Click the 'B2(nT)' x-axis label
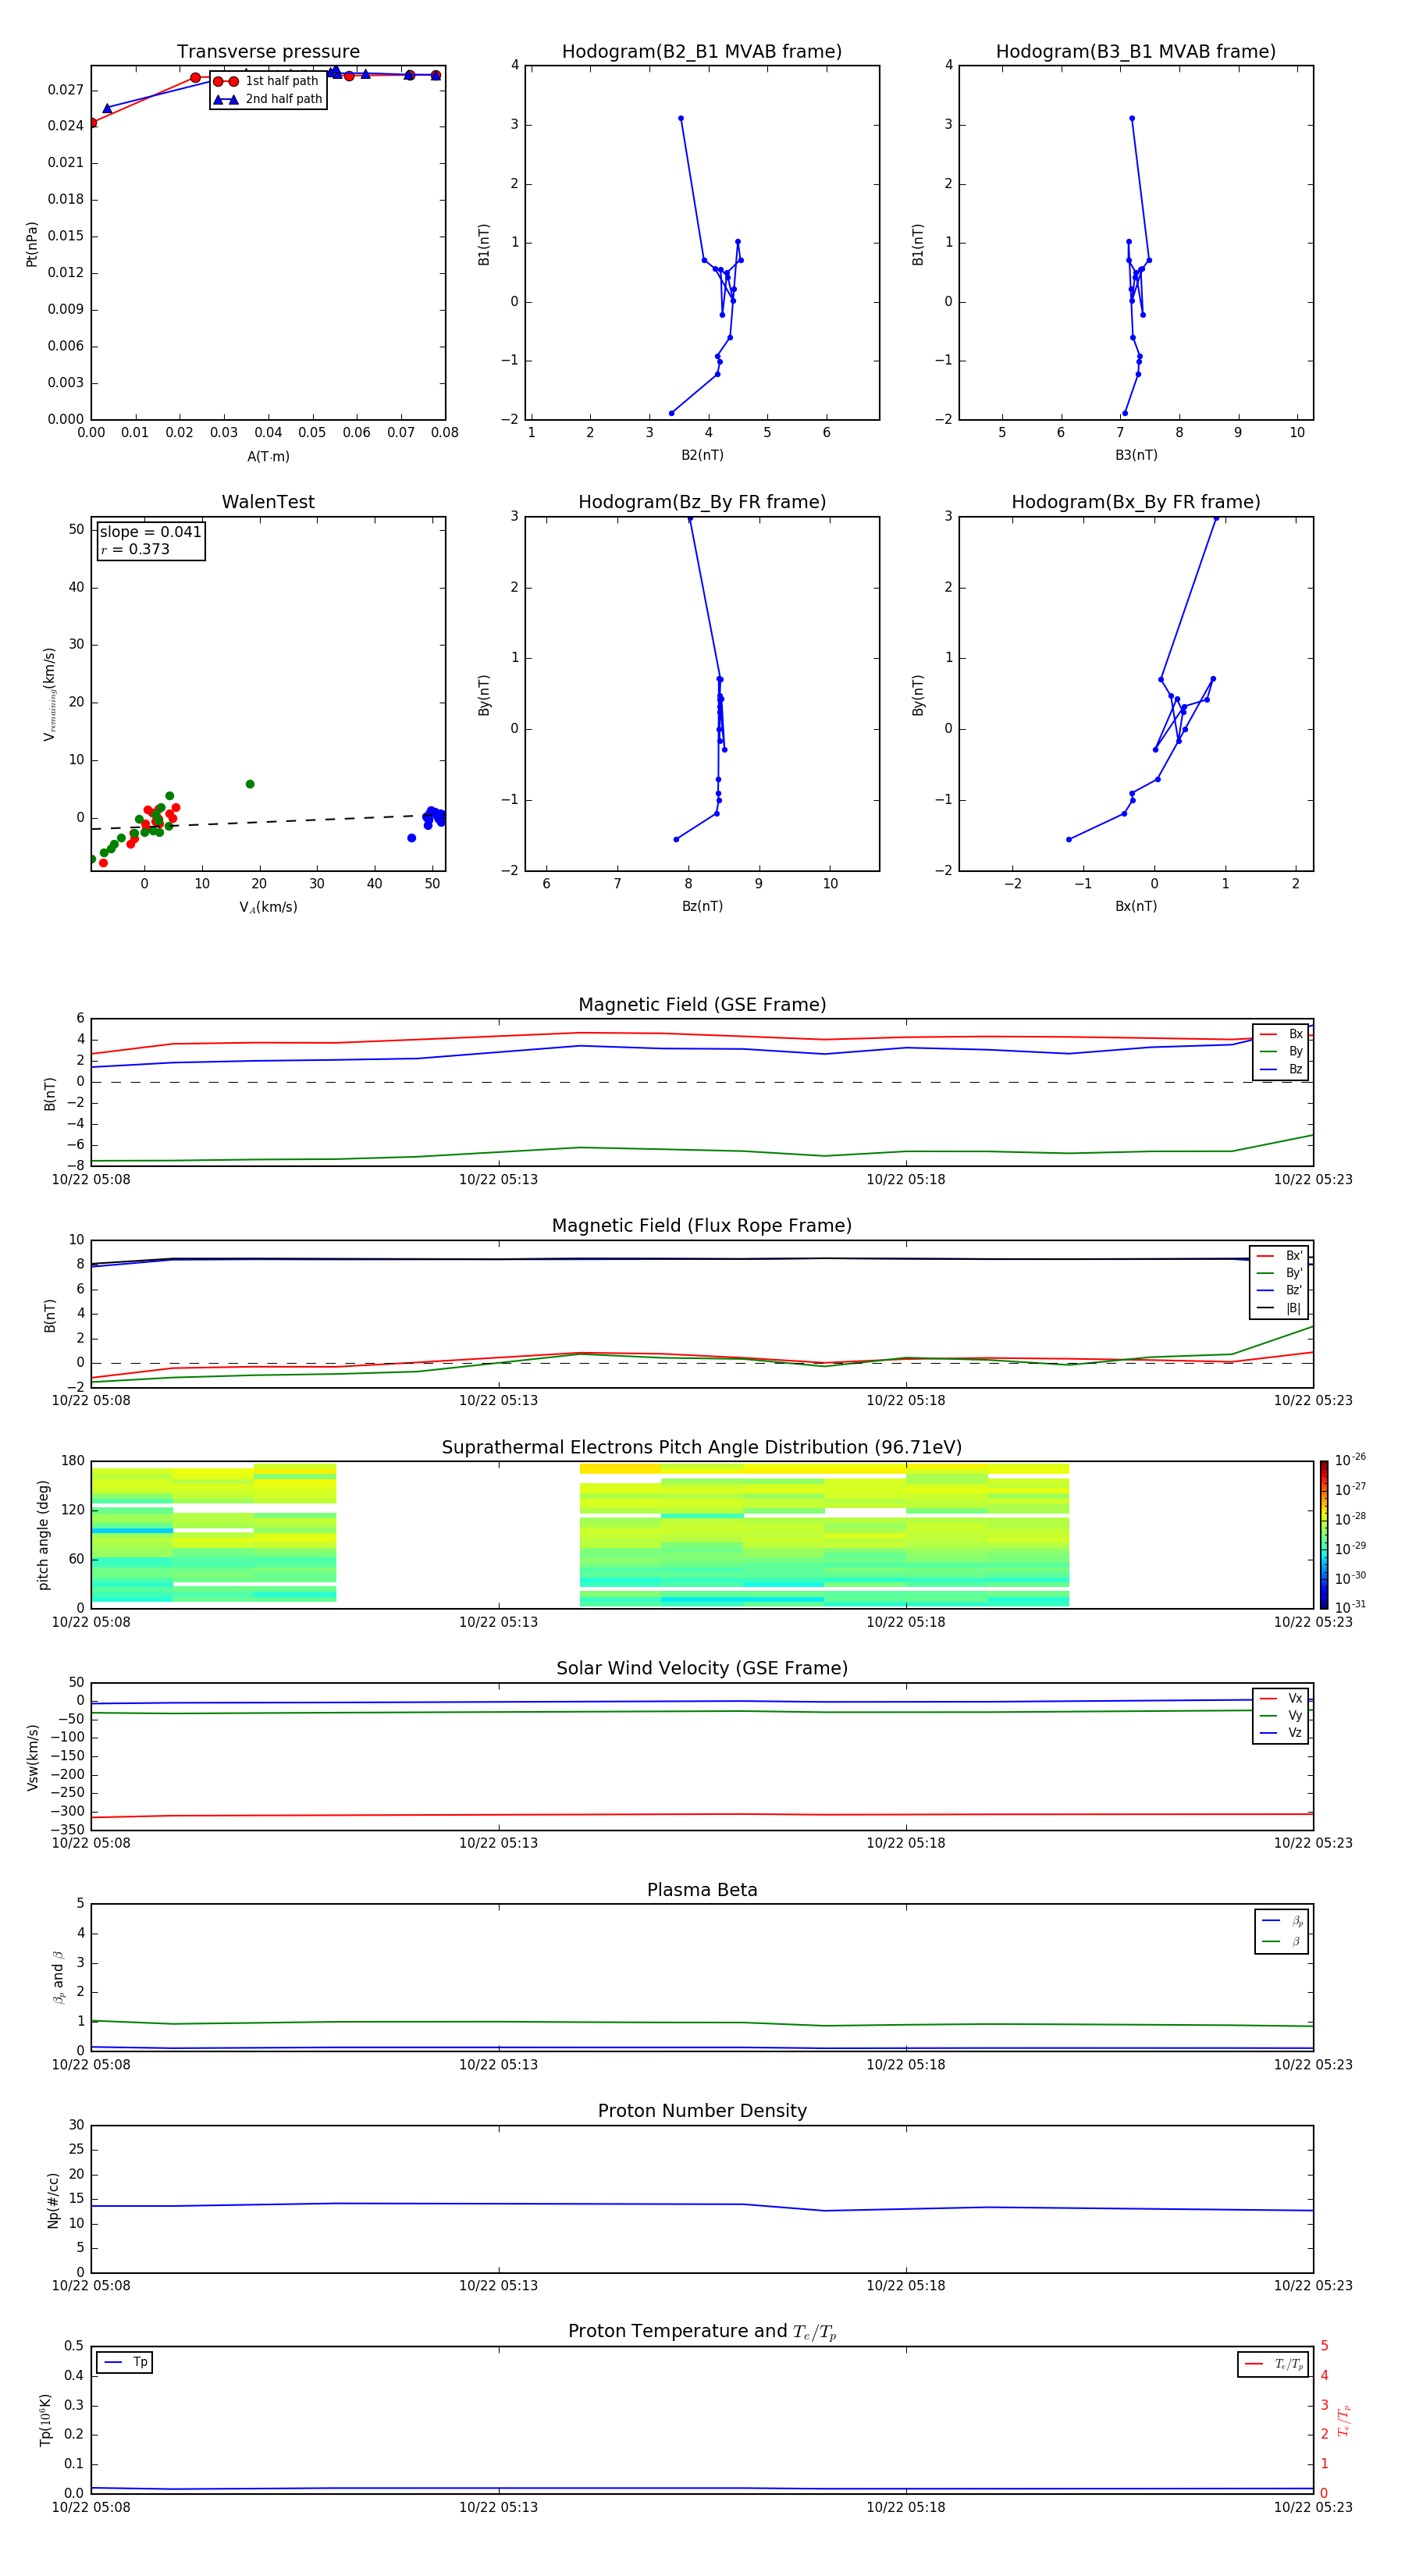 (702, 455)
